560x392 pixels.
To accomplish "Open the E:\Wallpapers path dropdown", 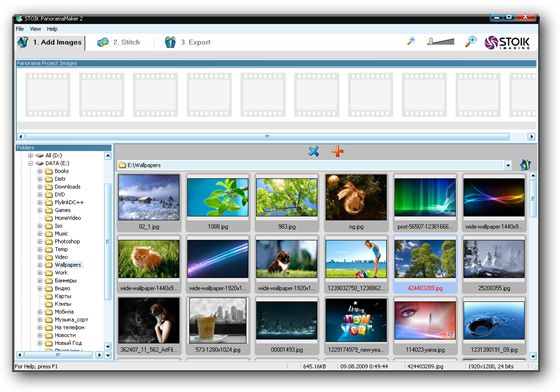I will [x=508, y=165].
